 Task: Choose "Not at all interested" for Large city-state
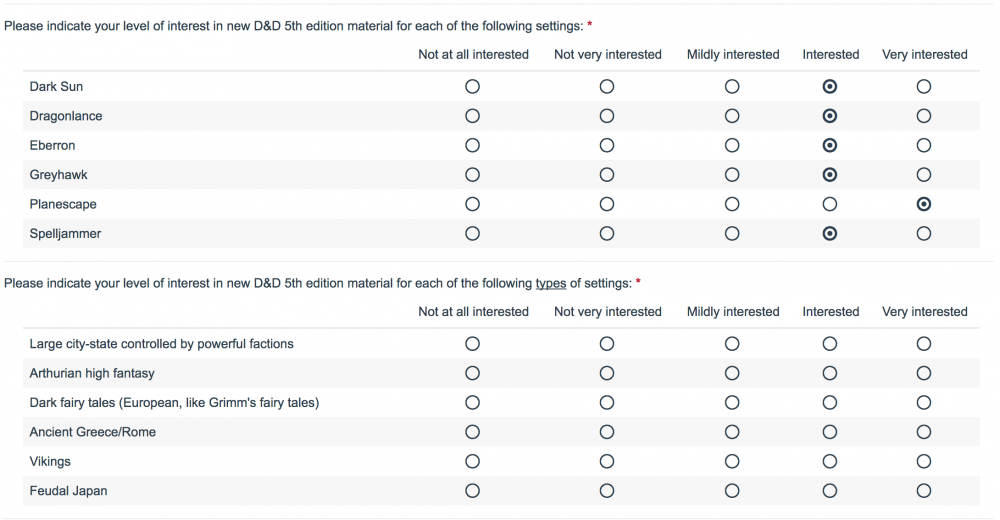[x=473, y=344]
